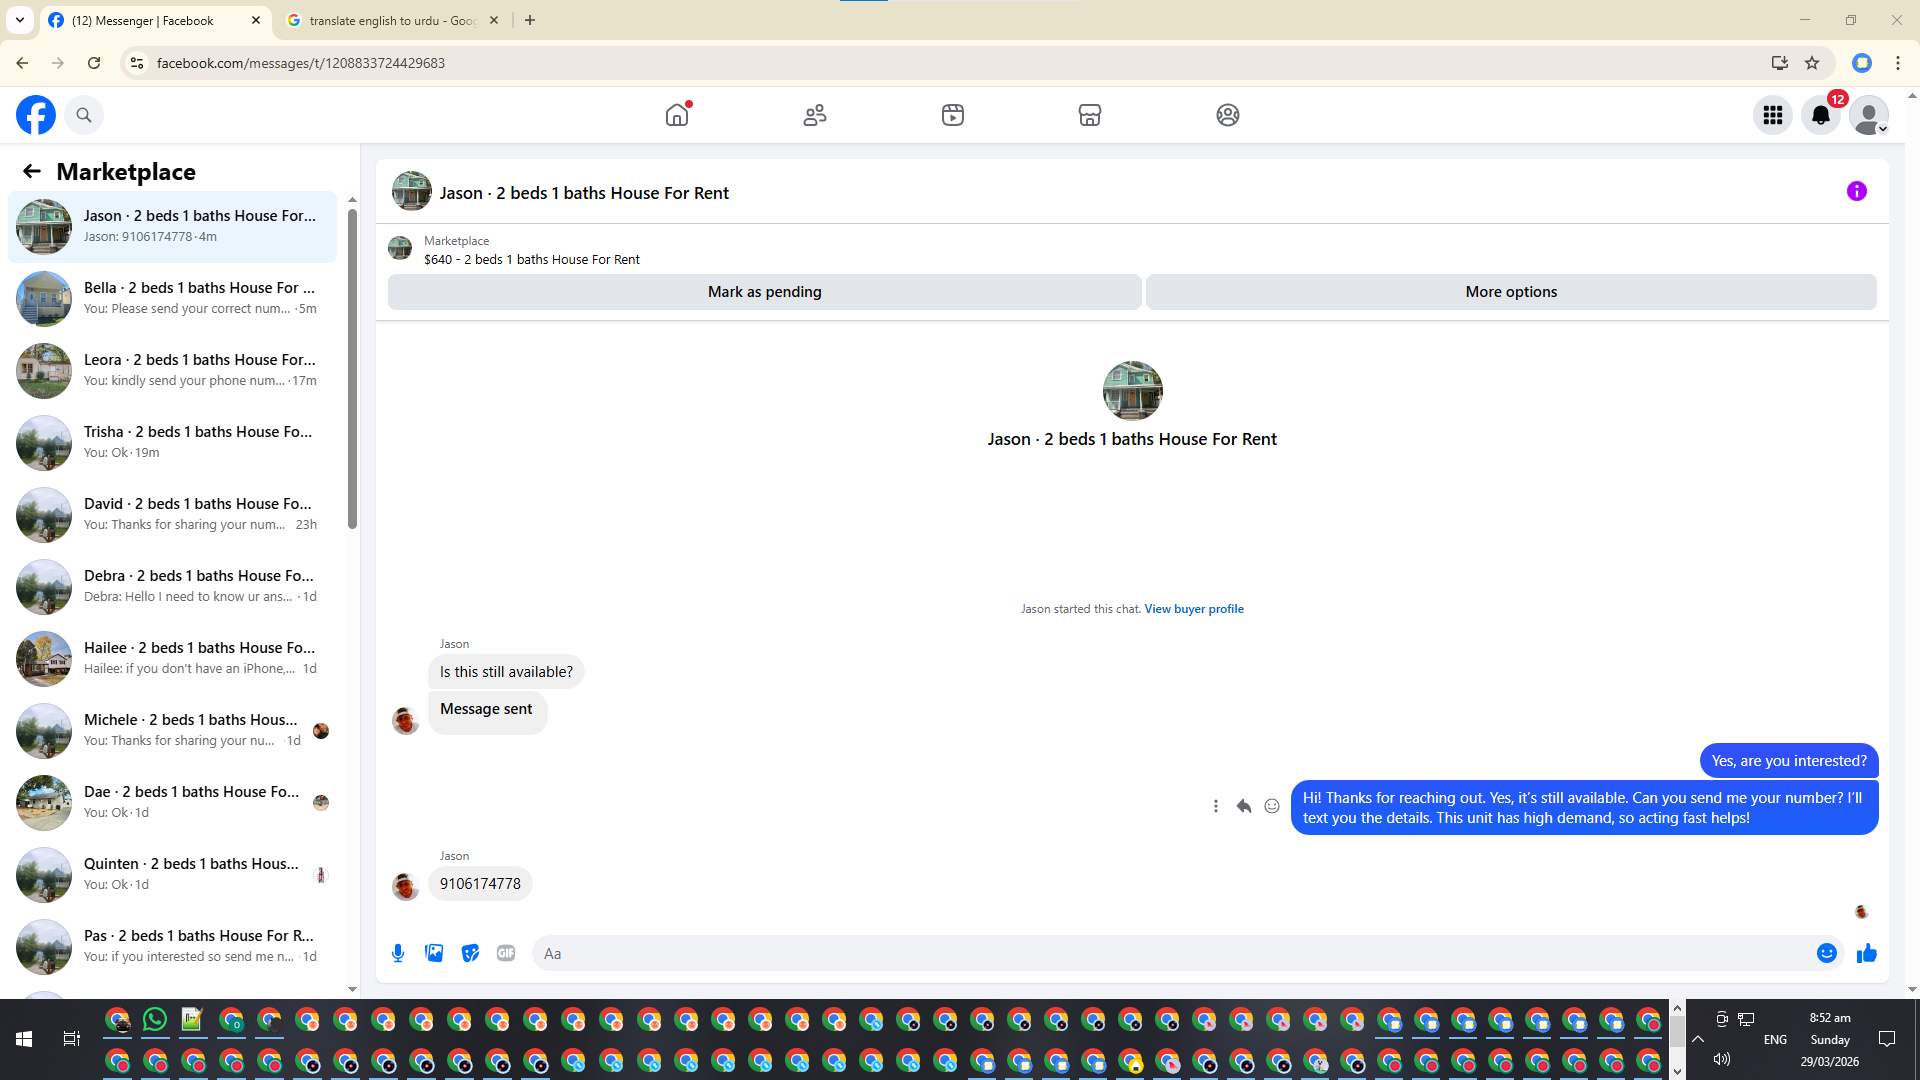Open WhatsApp from the taskbar

click(x=155, y=1019)
